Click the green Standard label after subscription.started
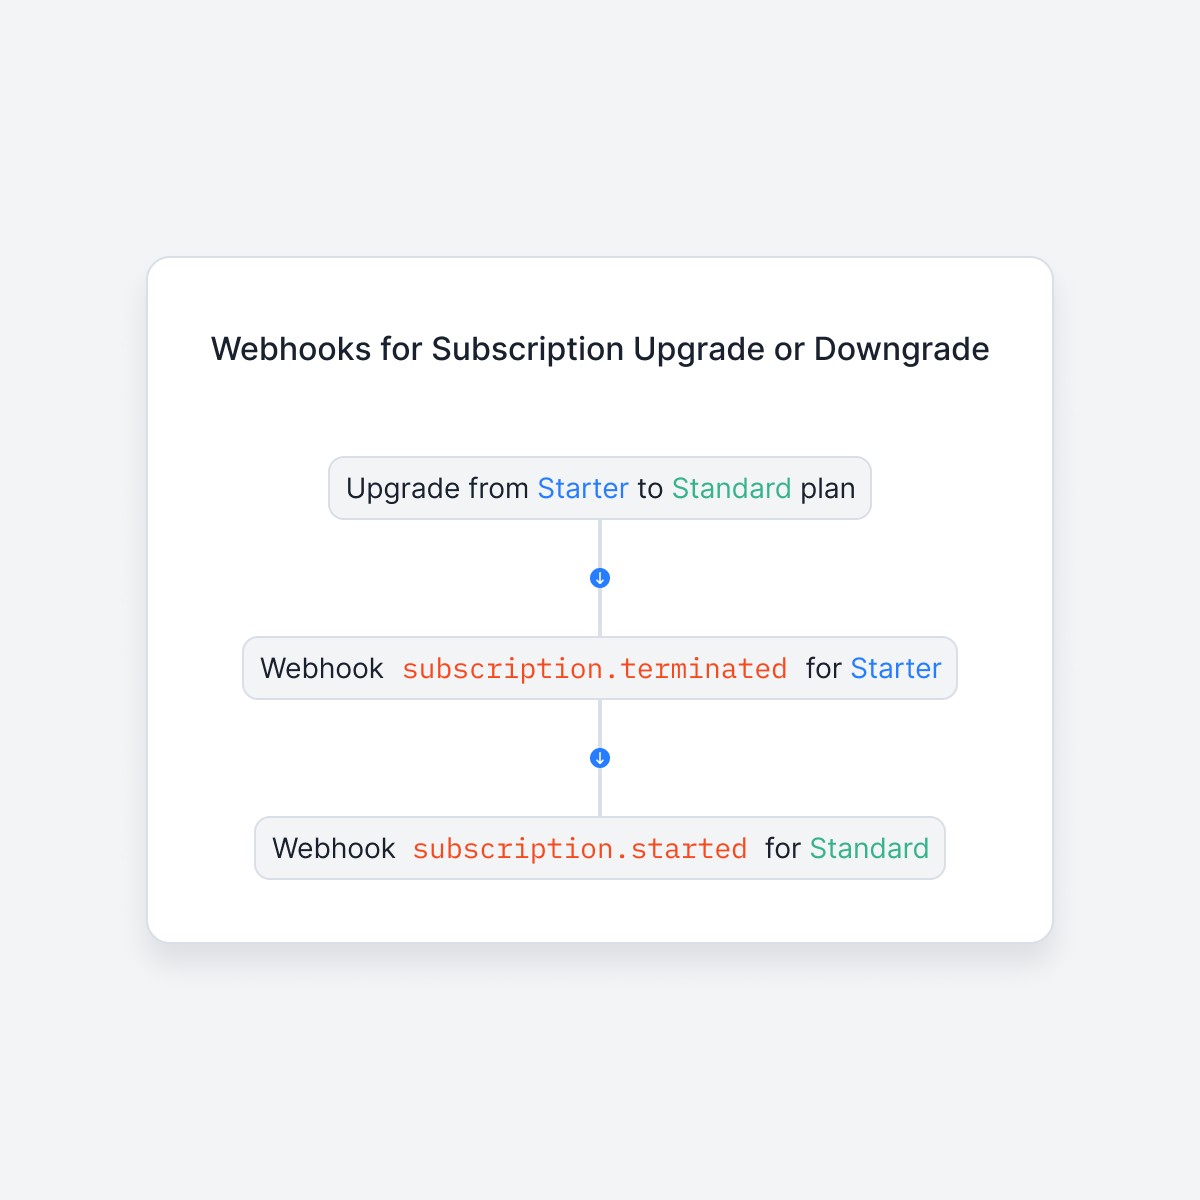 click(x=869, y=848)
